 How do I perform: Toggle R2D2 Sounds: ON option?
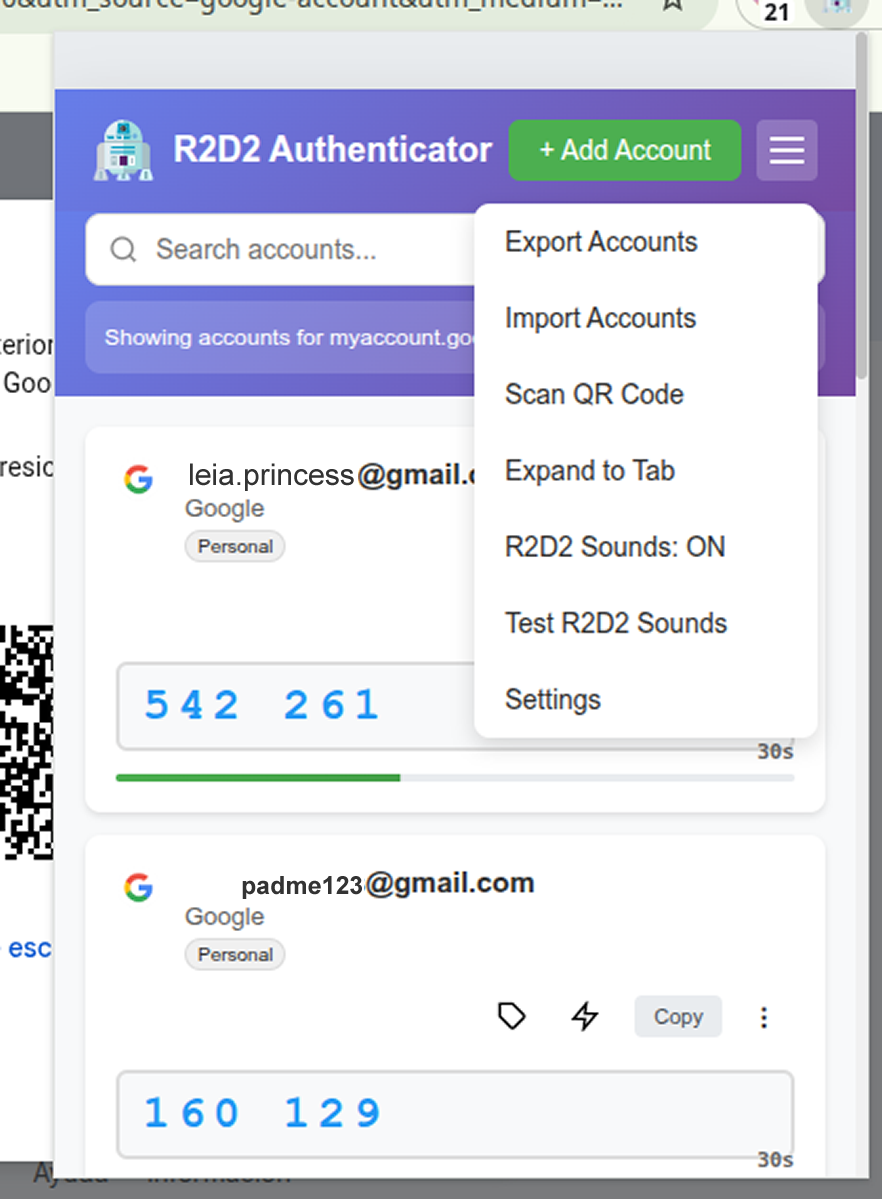click(x=646, y=548)
